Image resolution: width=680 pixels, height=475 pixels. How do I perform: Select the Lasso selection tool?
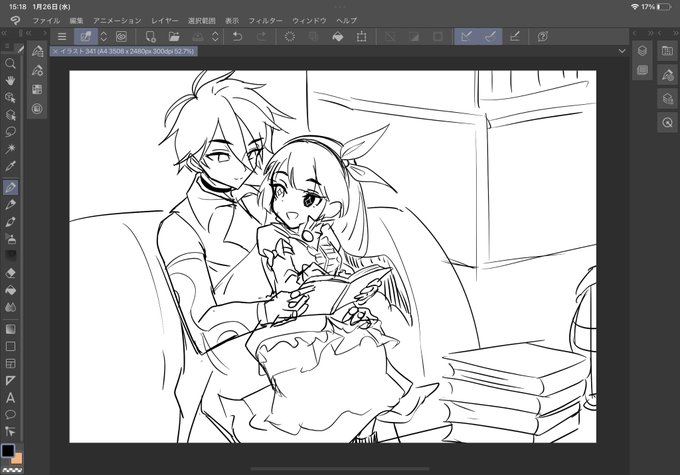[x=10, y=132]
